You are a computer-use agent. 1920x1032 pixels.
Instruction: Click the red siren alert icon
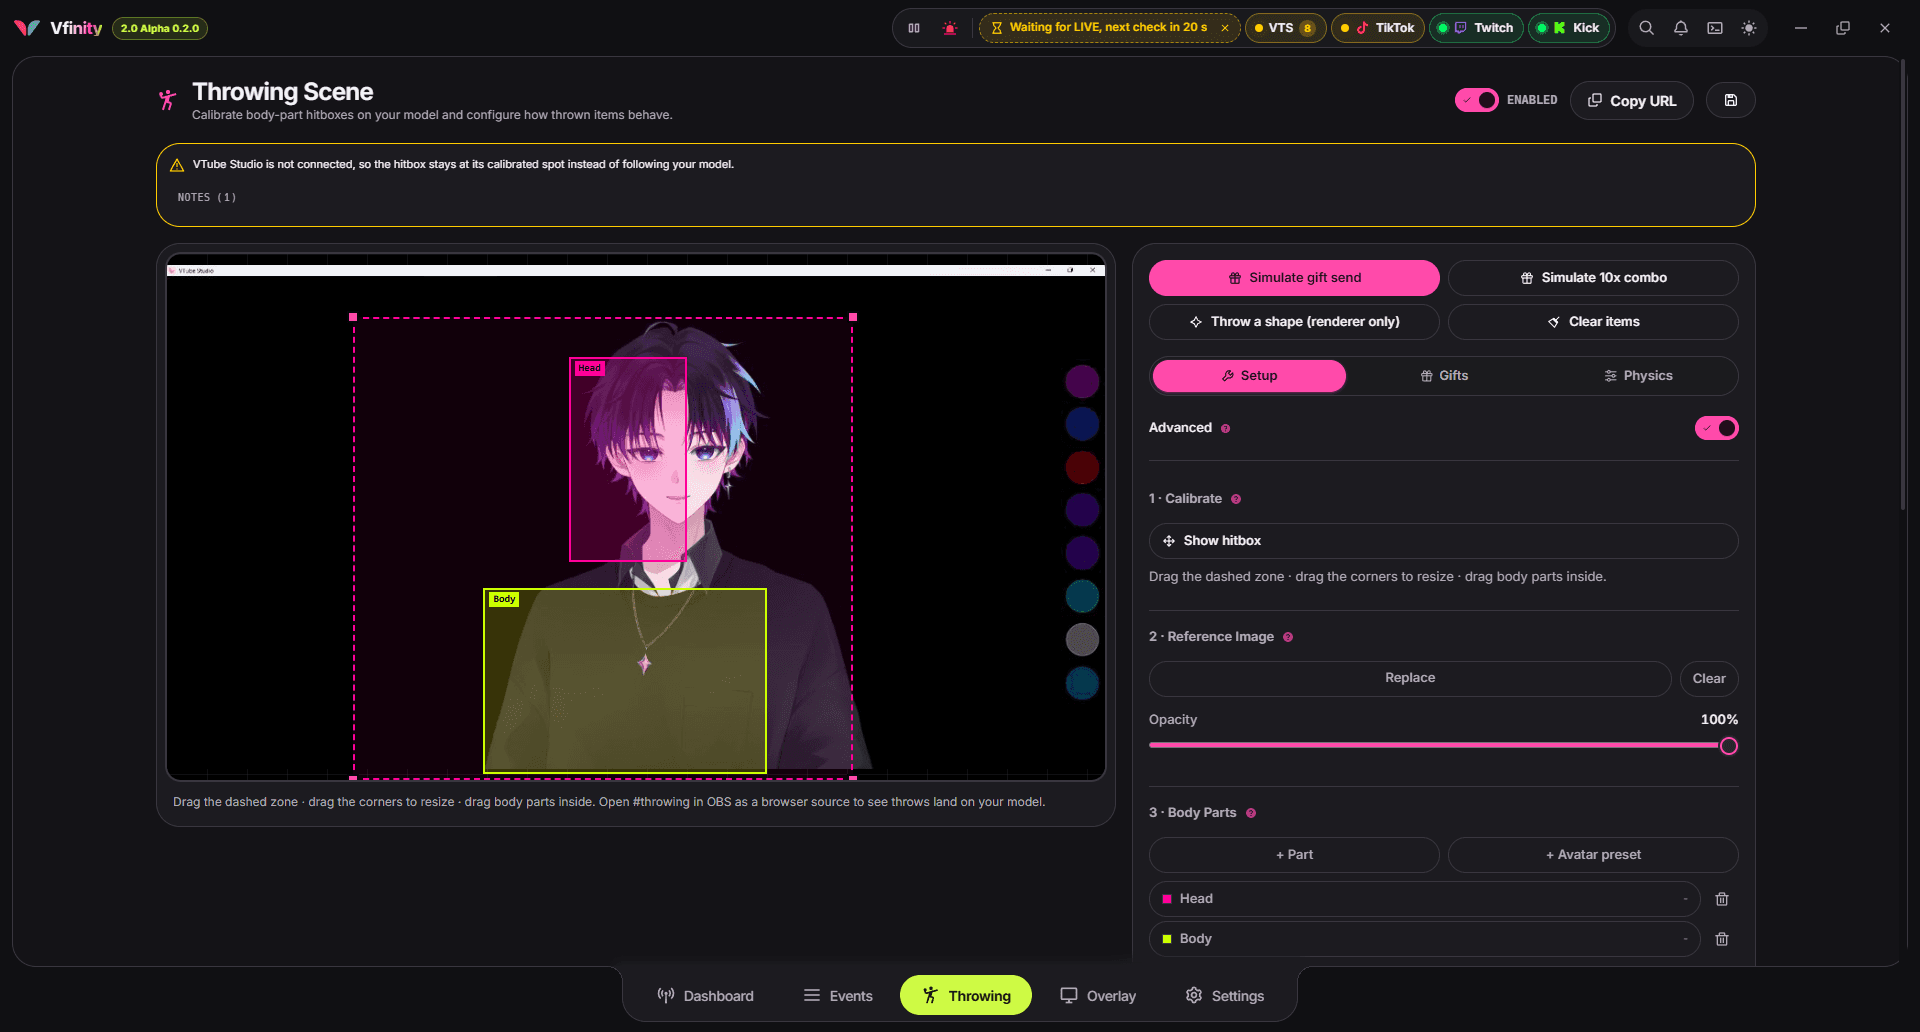[x=950, y=28]
